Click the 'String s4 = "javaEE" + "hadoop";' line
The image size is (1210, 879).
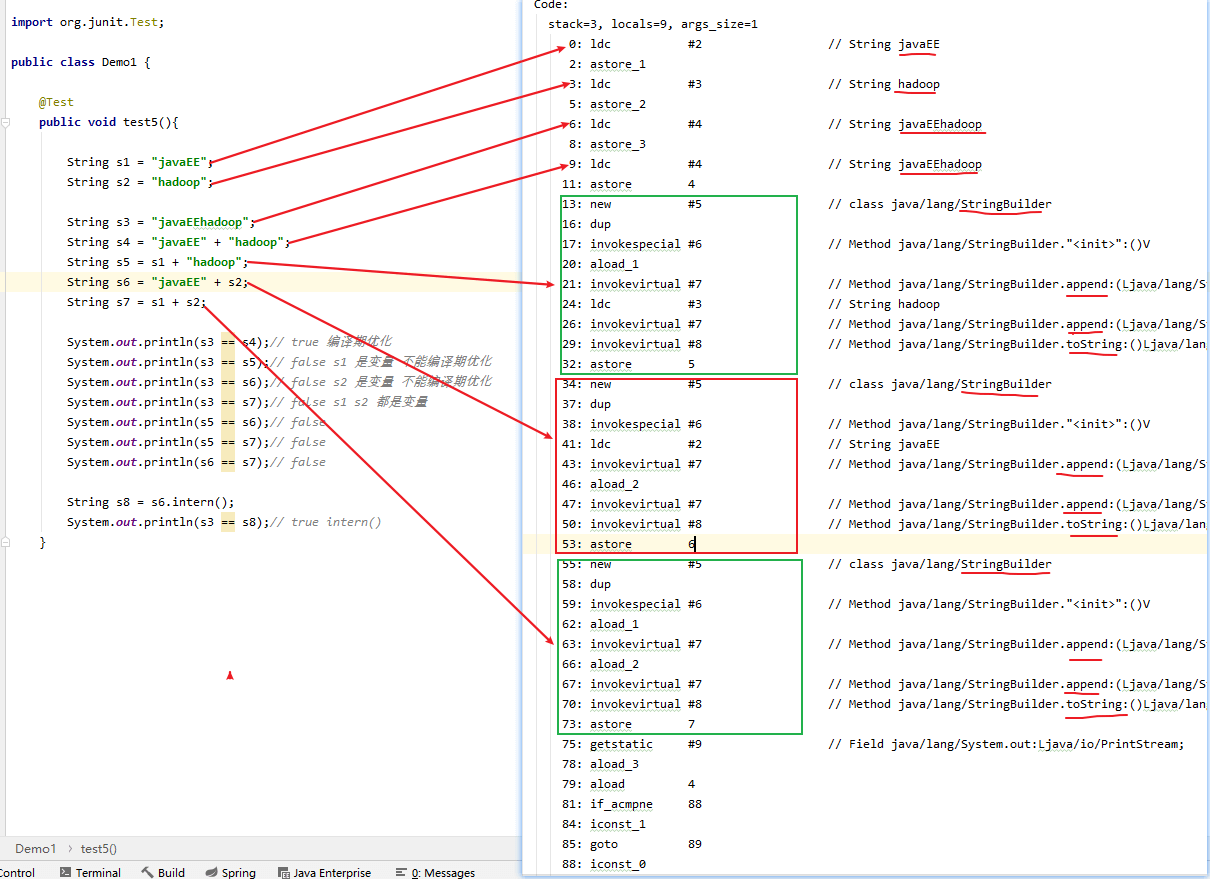click(178, 242)
